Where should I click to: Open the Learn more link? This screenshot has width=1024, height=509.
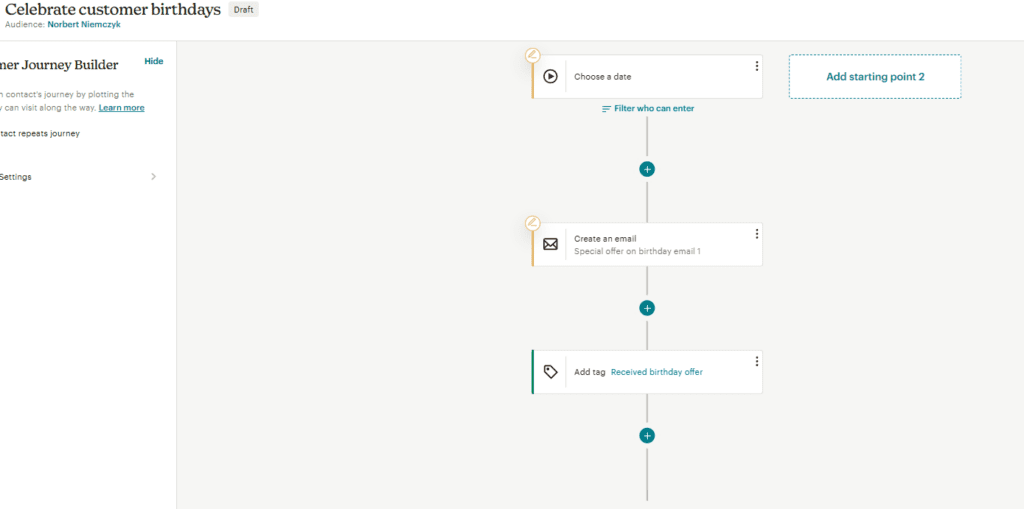pyautogui.click(x=121, y=108)
